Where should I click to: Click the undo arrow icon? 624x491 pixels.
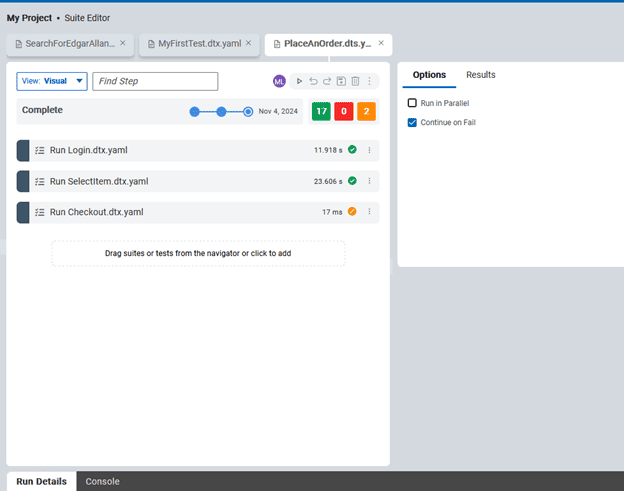313,81
